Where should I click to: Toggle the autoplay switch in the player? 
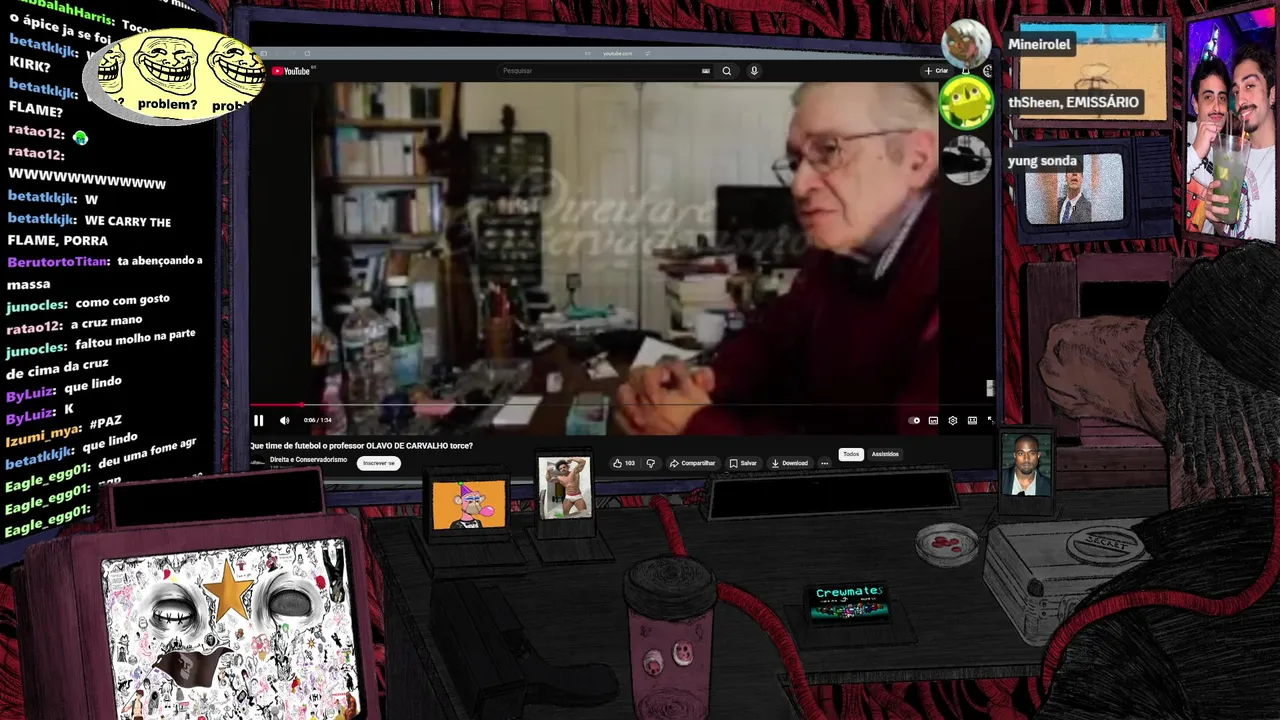point(914,421)
